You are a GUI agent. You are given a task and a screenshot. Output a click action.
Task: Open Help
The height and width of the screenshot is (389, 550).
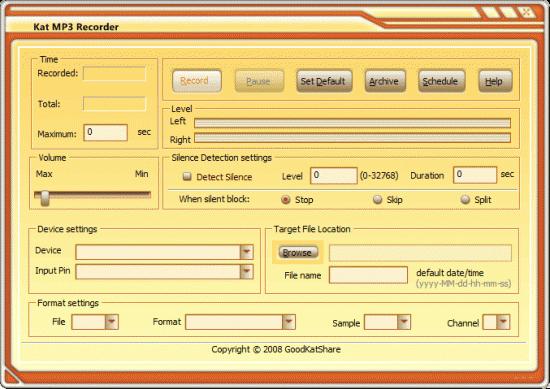[495, 81]
